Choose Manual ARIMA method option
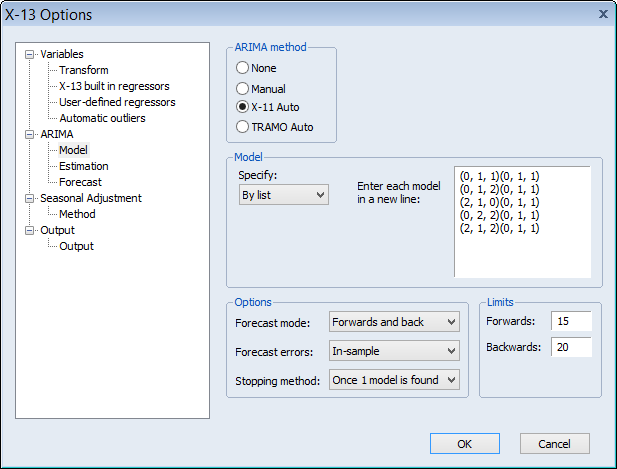 (242, 88)
